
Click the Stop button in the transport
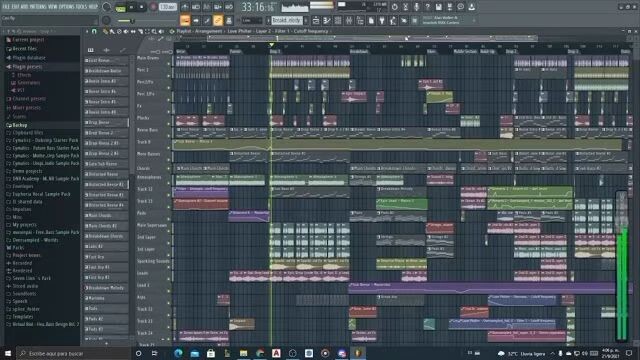click(142, 7)
